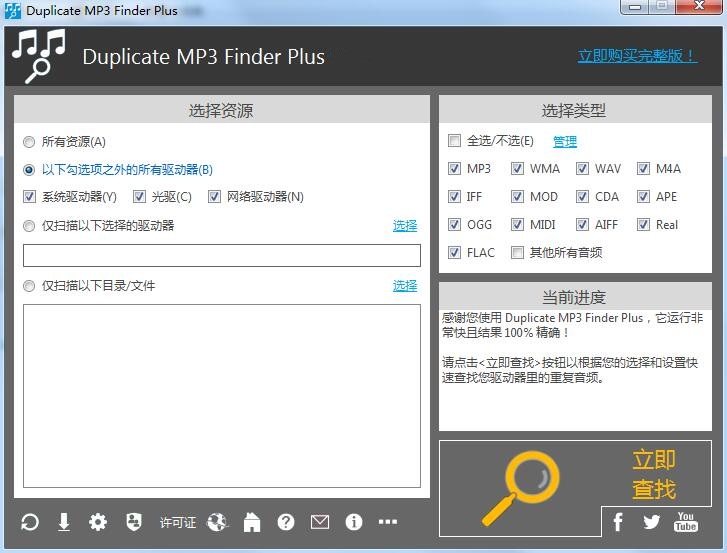Viewport: 727px width, 553px height.
Task: Click the selected drives text field
Action: pyautogui.click(x=222, y=255)
